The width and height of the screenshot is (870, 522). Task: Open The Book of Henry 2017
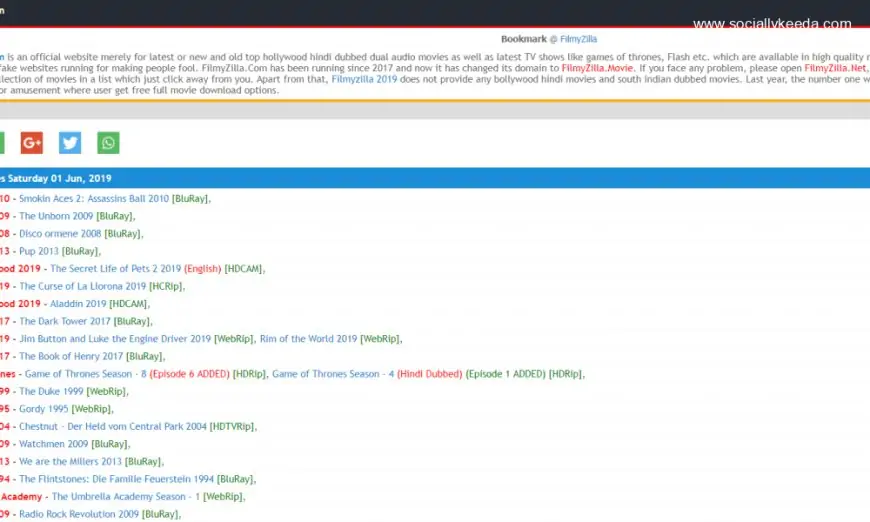pyautogui.click(x=70, y=357)
